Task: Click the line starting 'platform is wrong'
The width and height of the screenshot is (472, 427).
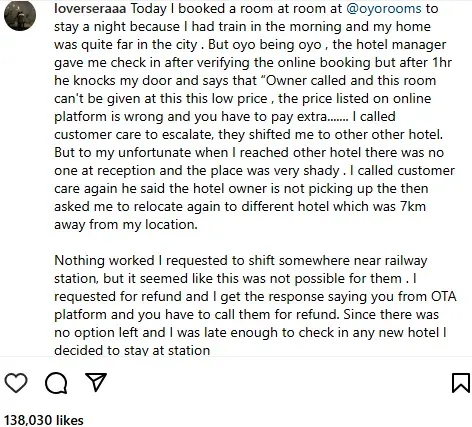Action: 225,117
